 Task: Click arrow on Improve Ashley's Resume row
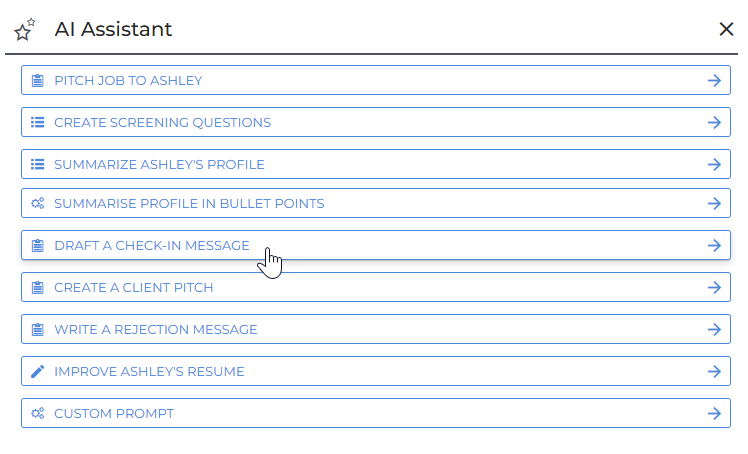[714, 372]
